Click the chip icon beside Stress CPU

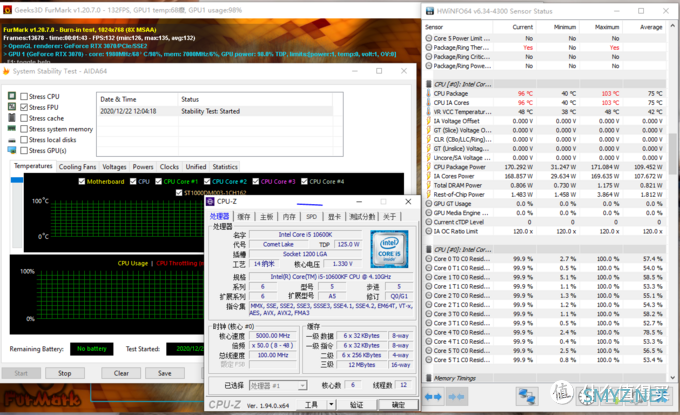12,96
